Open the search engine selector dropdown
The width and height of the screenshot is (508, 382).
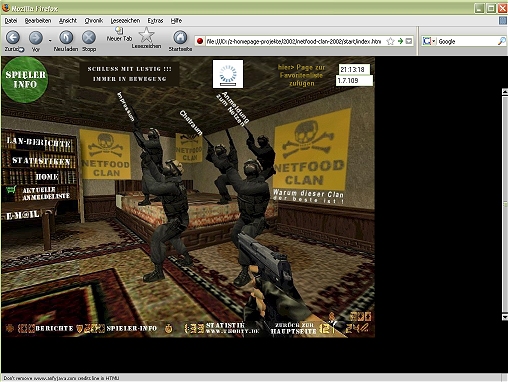(x=434, y=41)
